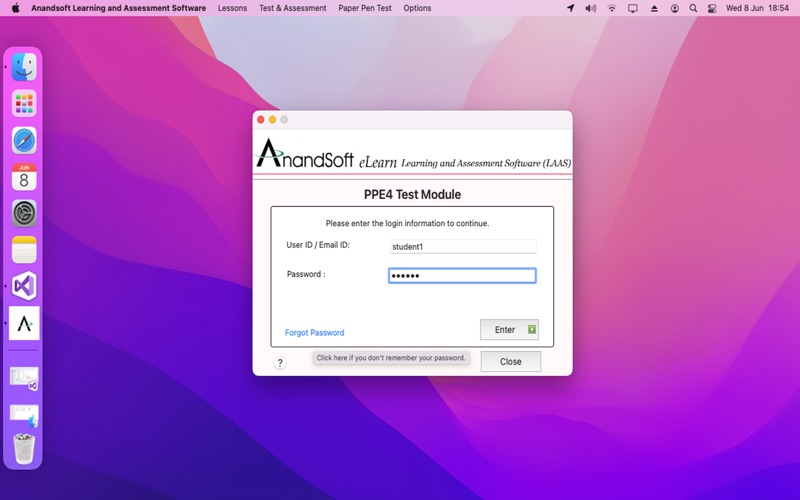Open the Notes app in dock
800x500 pixels.
tap(24, 249)
